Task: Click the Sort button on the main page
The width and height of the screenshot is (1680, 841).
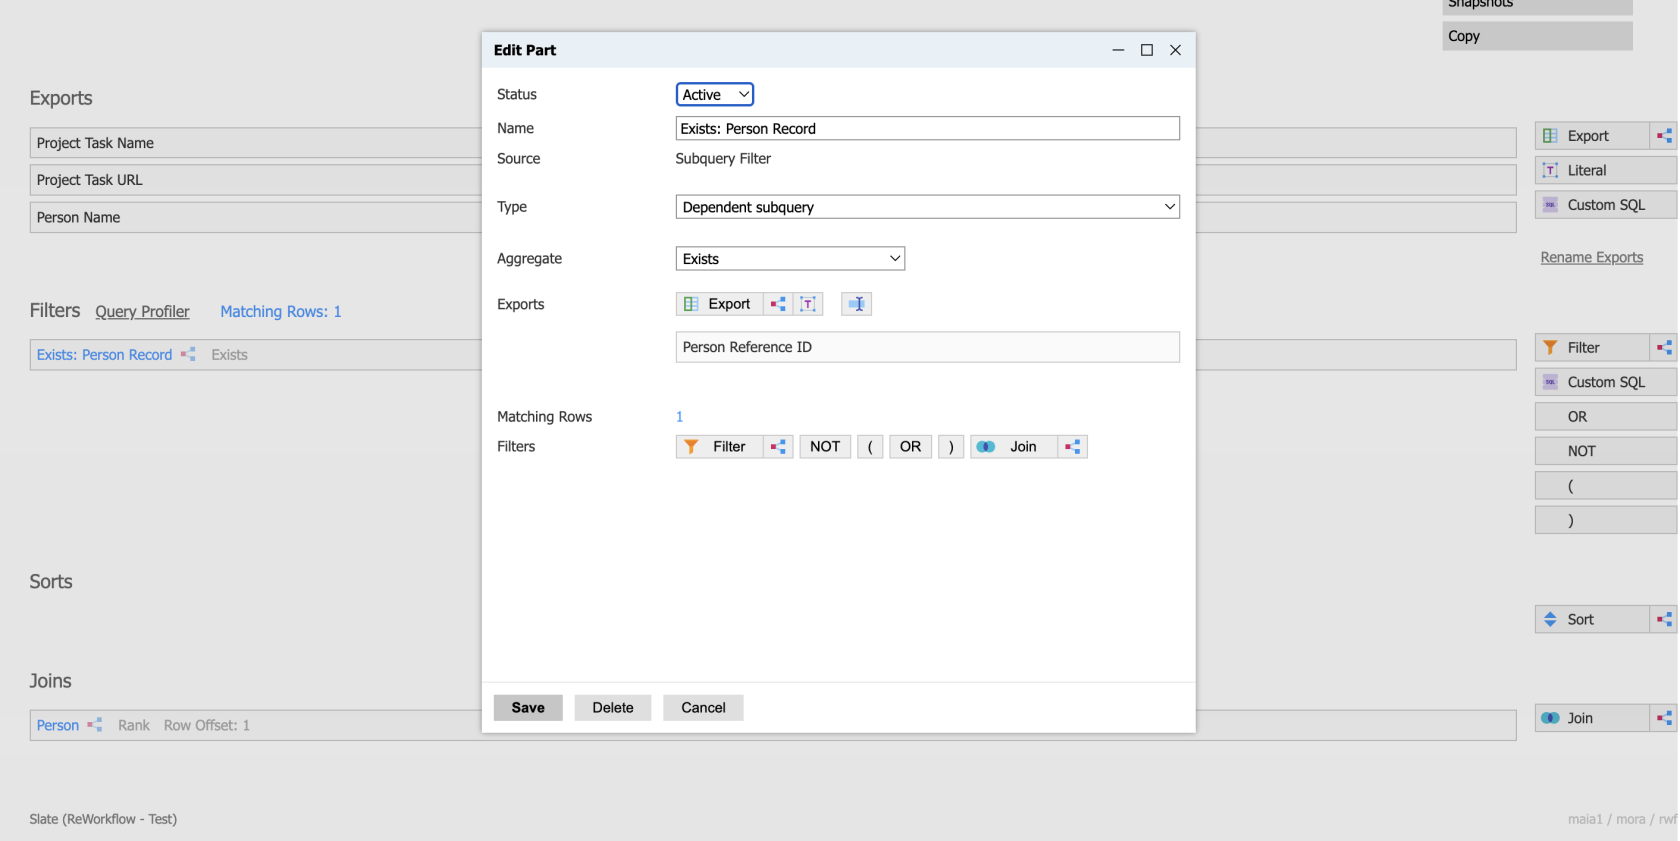Action: 1592,620
